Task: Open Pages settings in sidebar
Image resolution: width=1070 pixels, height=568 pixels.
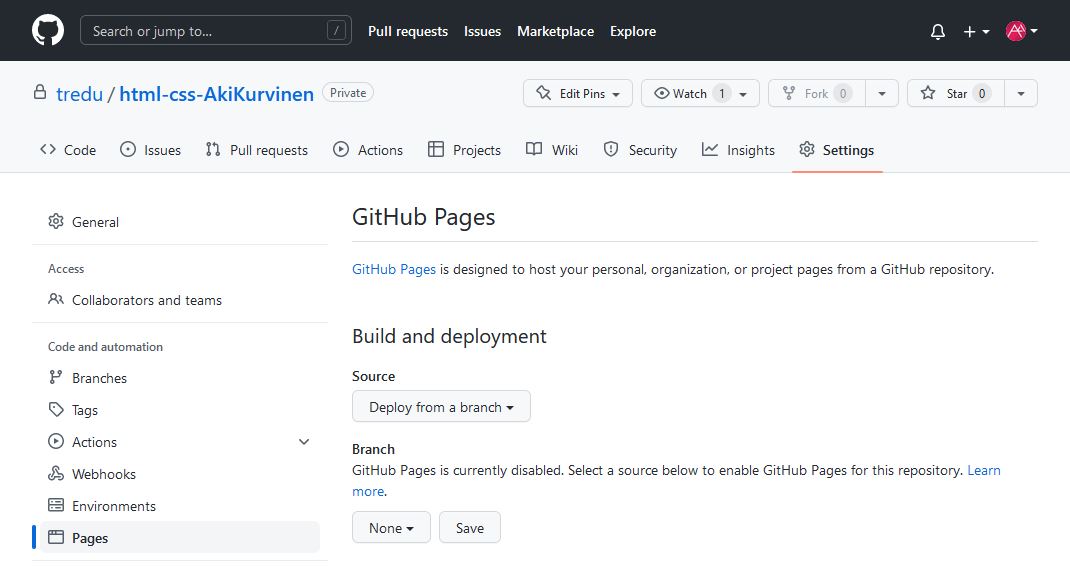Action: click(x=180, y=538)
